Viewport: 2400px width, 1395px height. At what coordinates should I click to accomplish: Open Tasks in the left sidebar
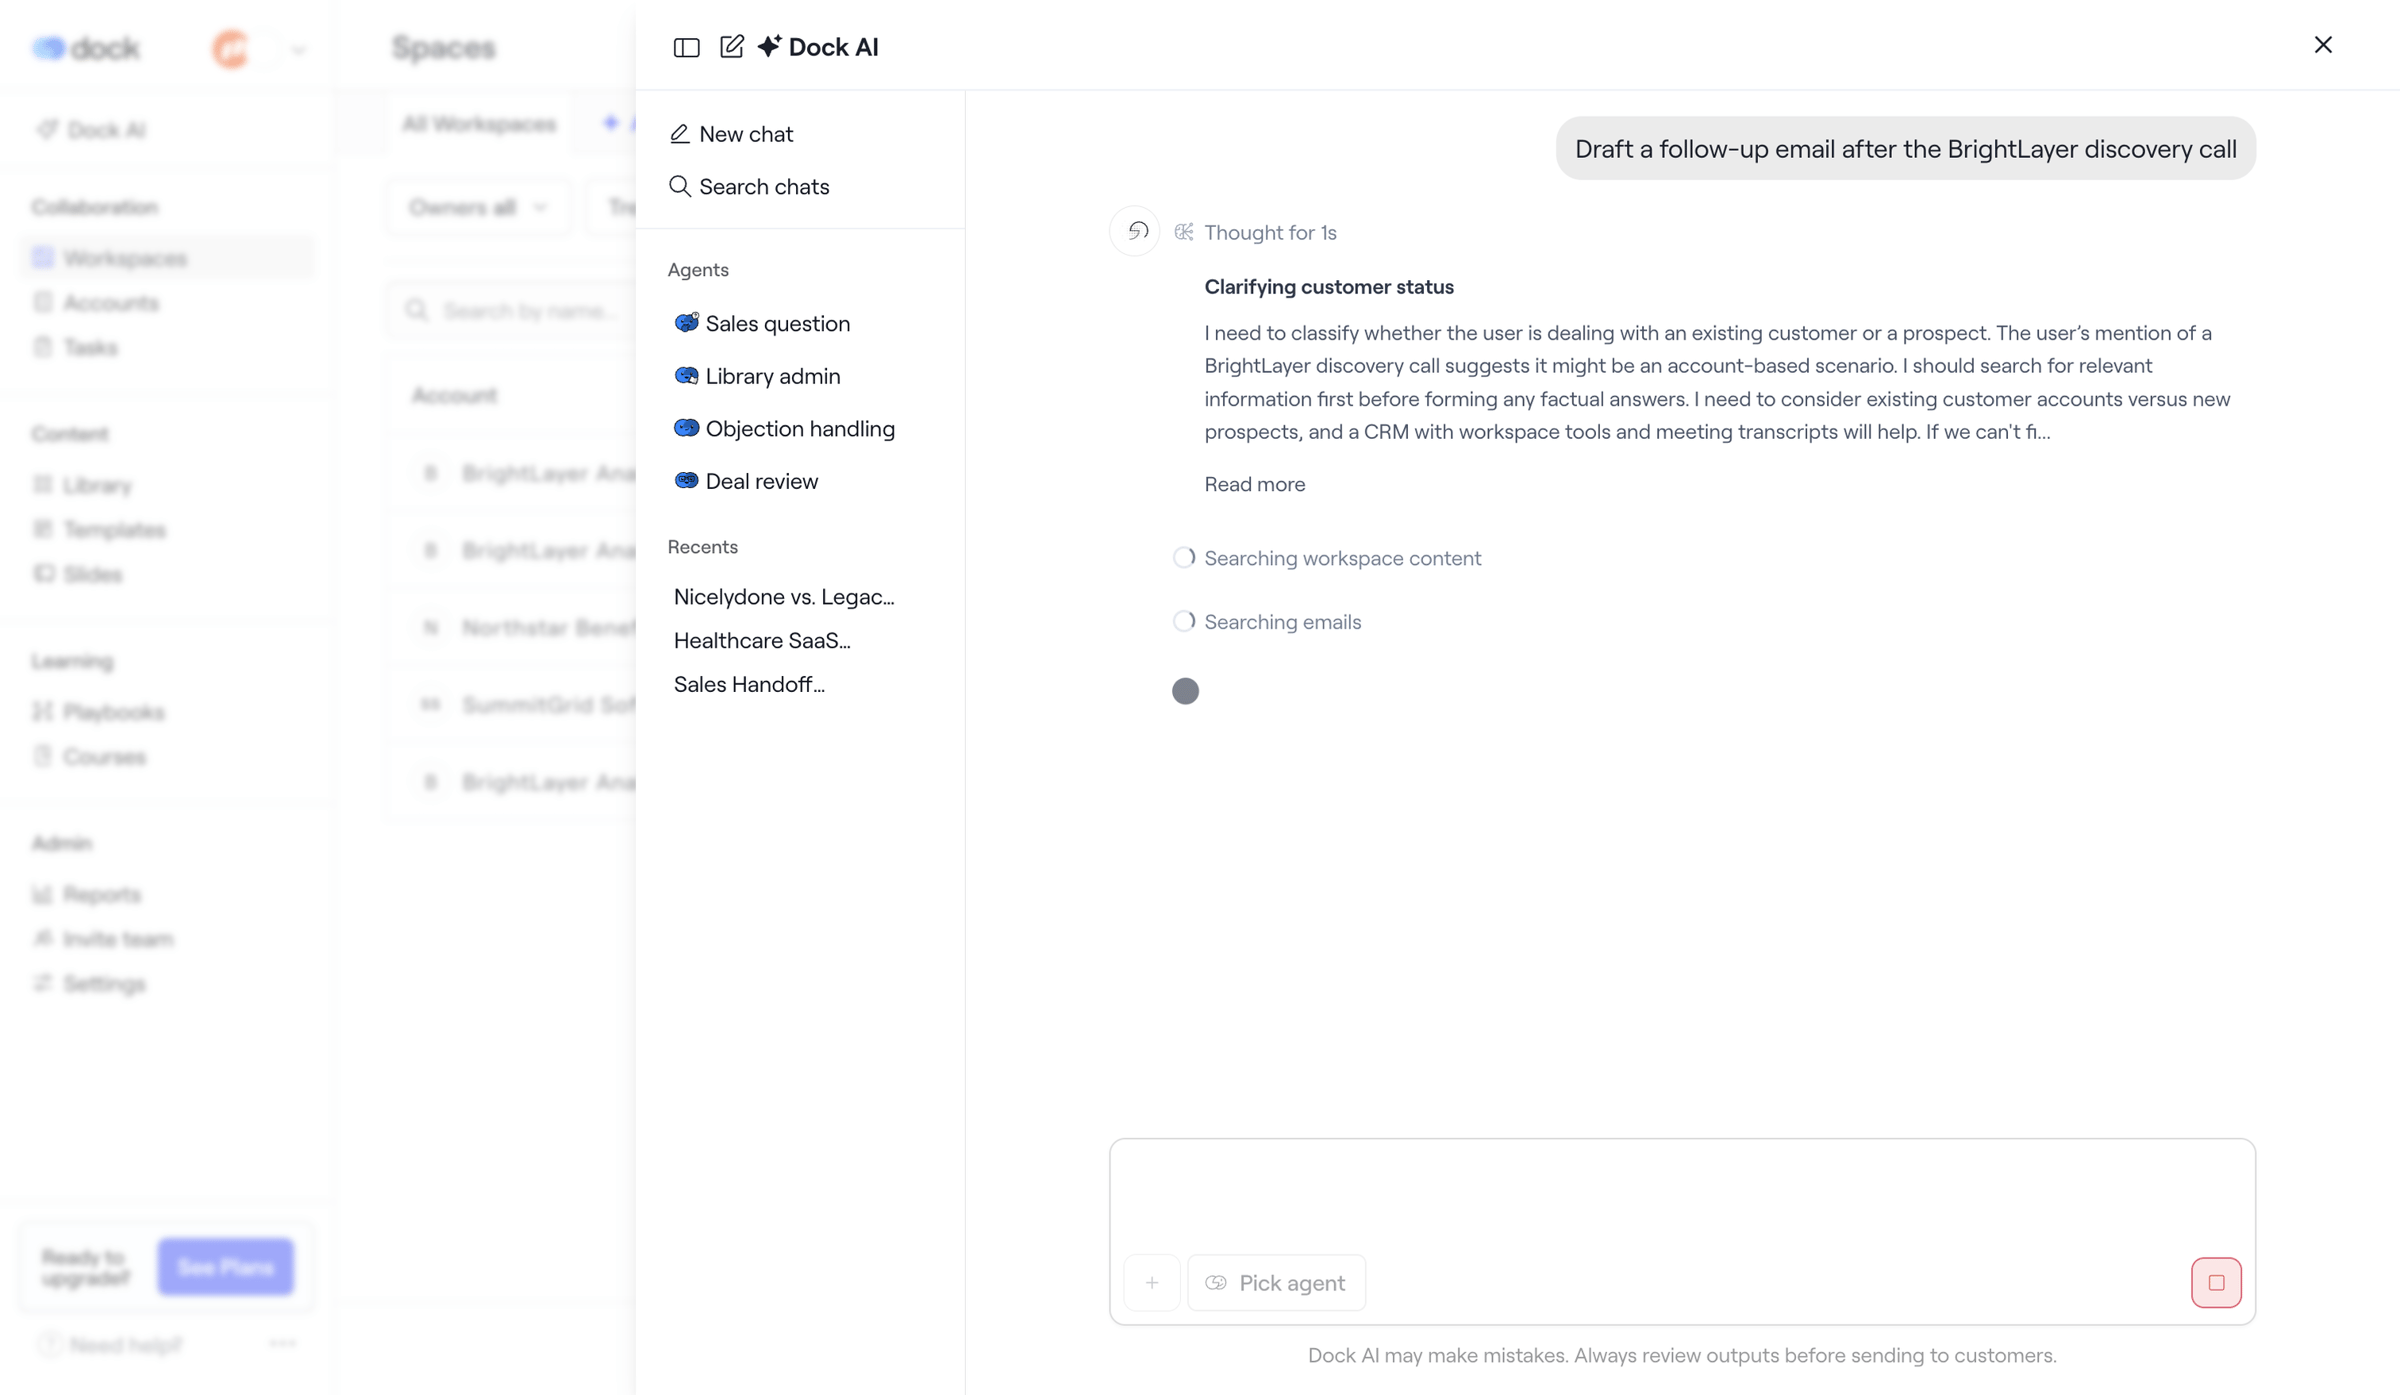(76, 348)
